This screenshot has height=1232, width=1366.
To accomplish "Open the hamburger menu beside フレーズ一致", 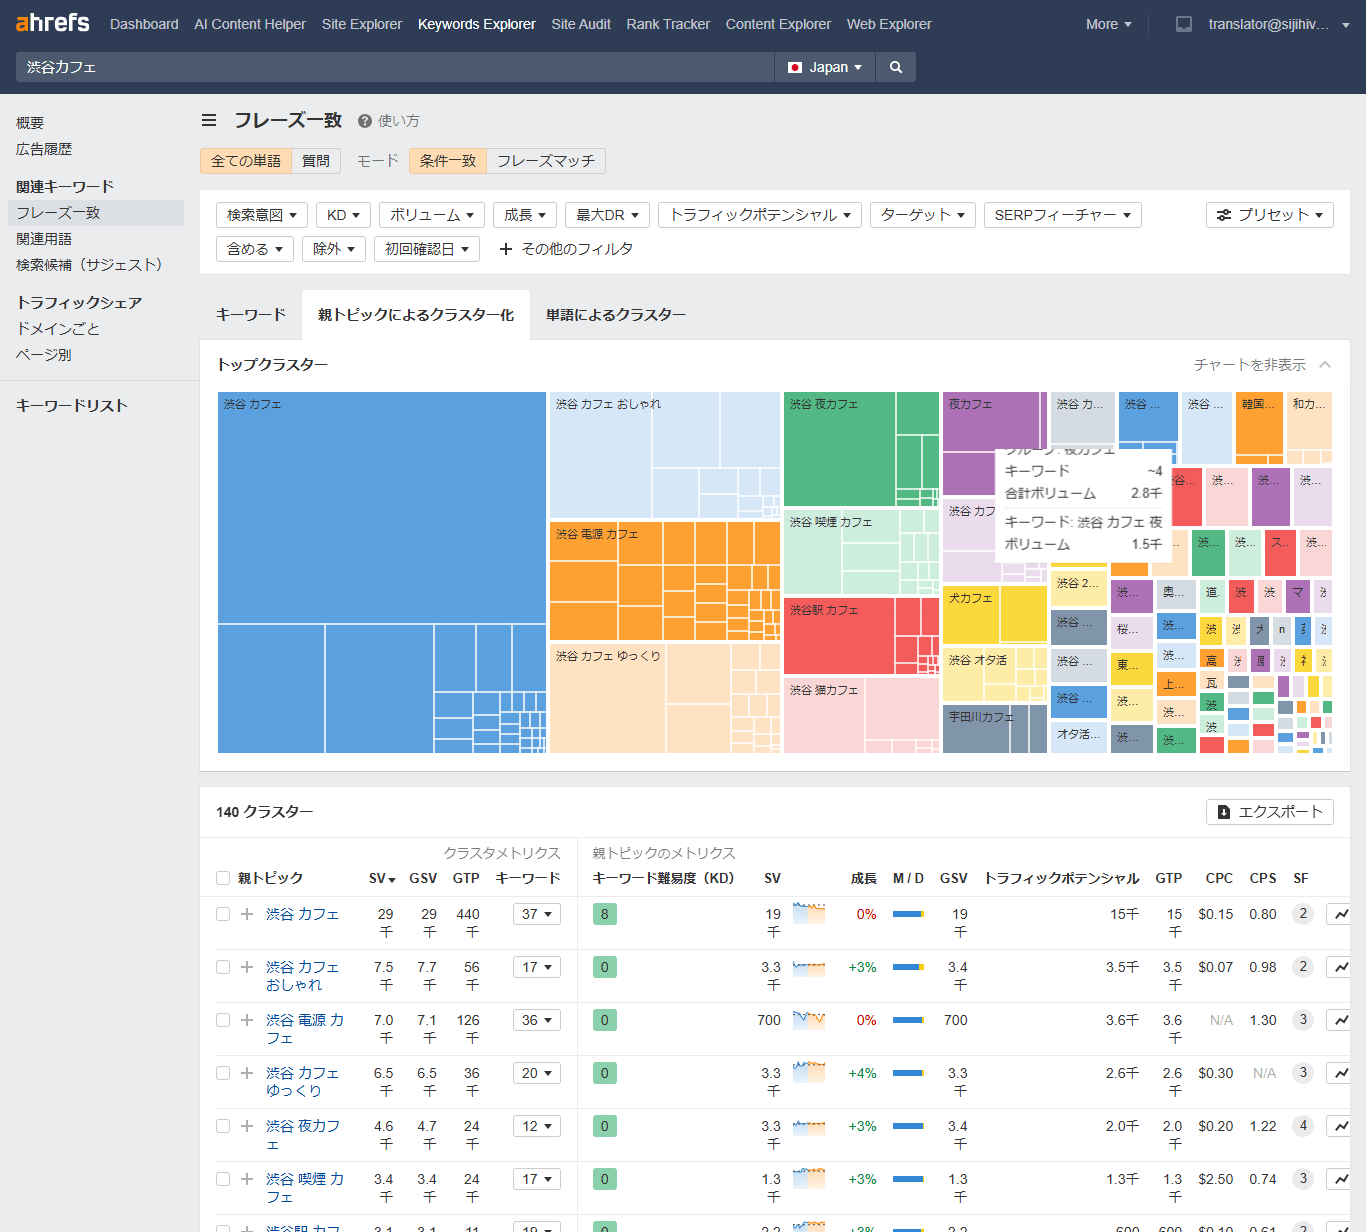I will 209,120.
